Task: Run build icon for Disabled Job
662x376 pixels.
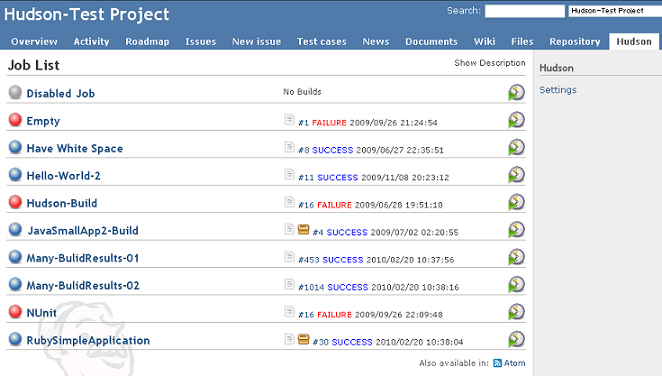Action: (516, 92)
